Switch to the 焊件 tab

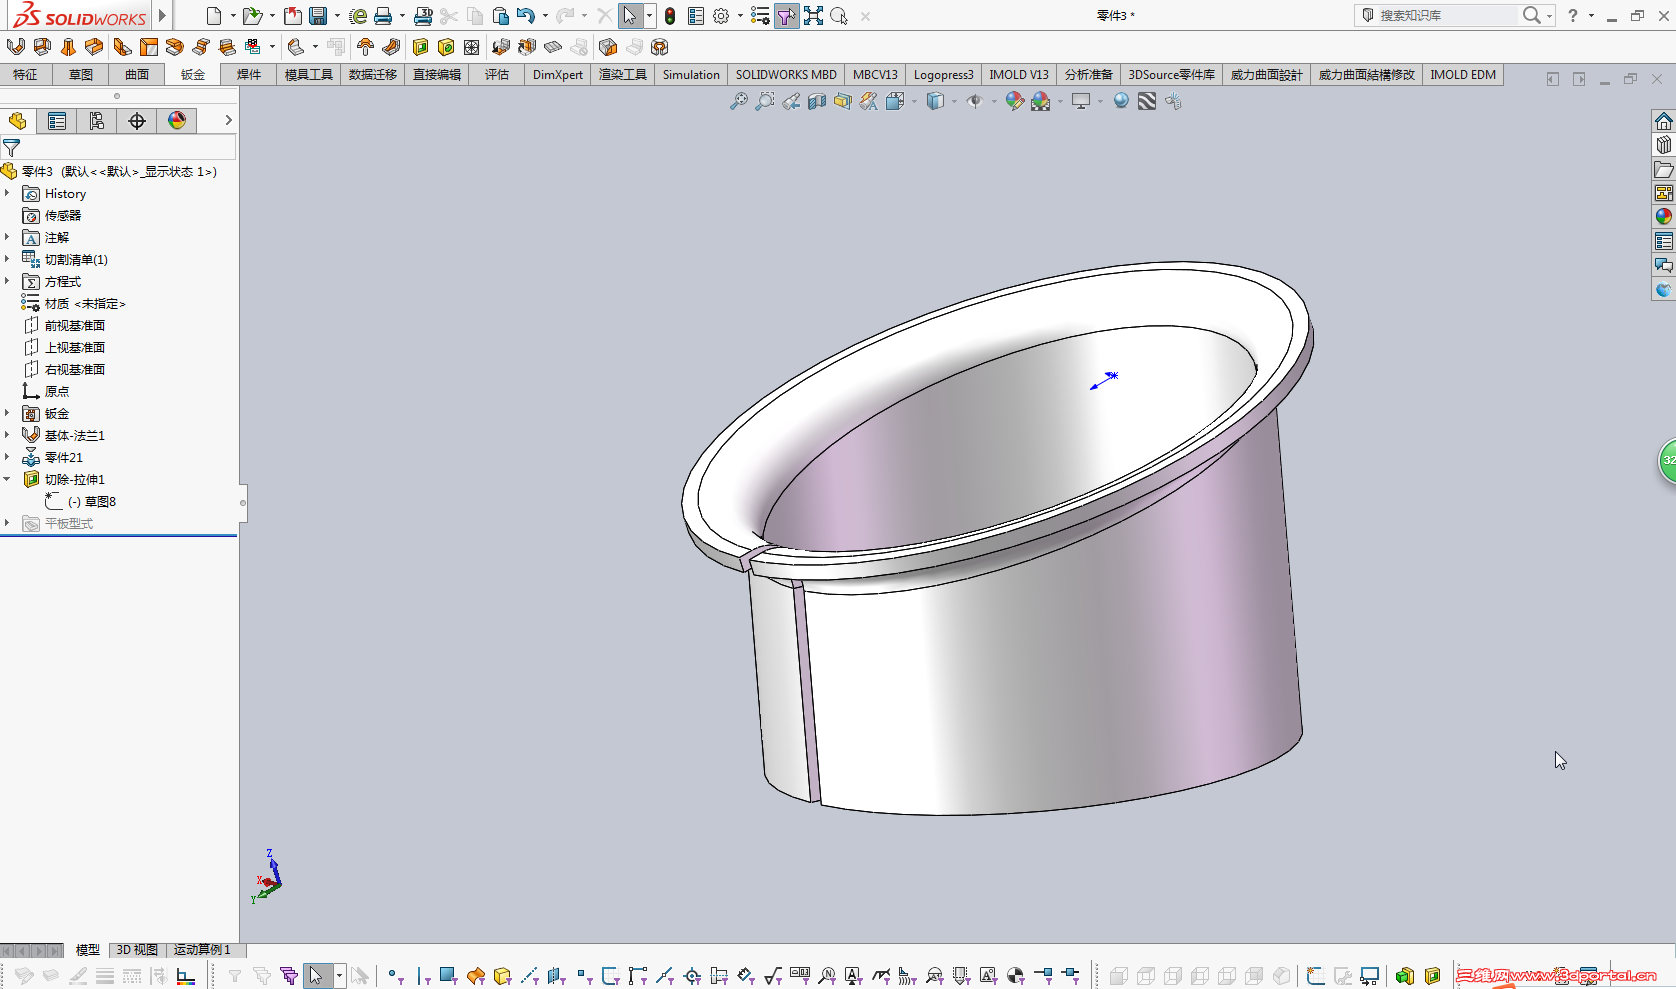point(249,75)
